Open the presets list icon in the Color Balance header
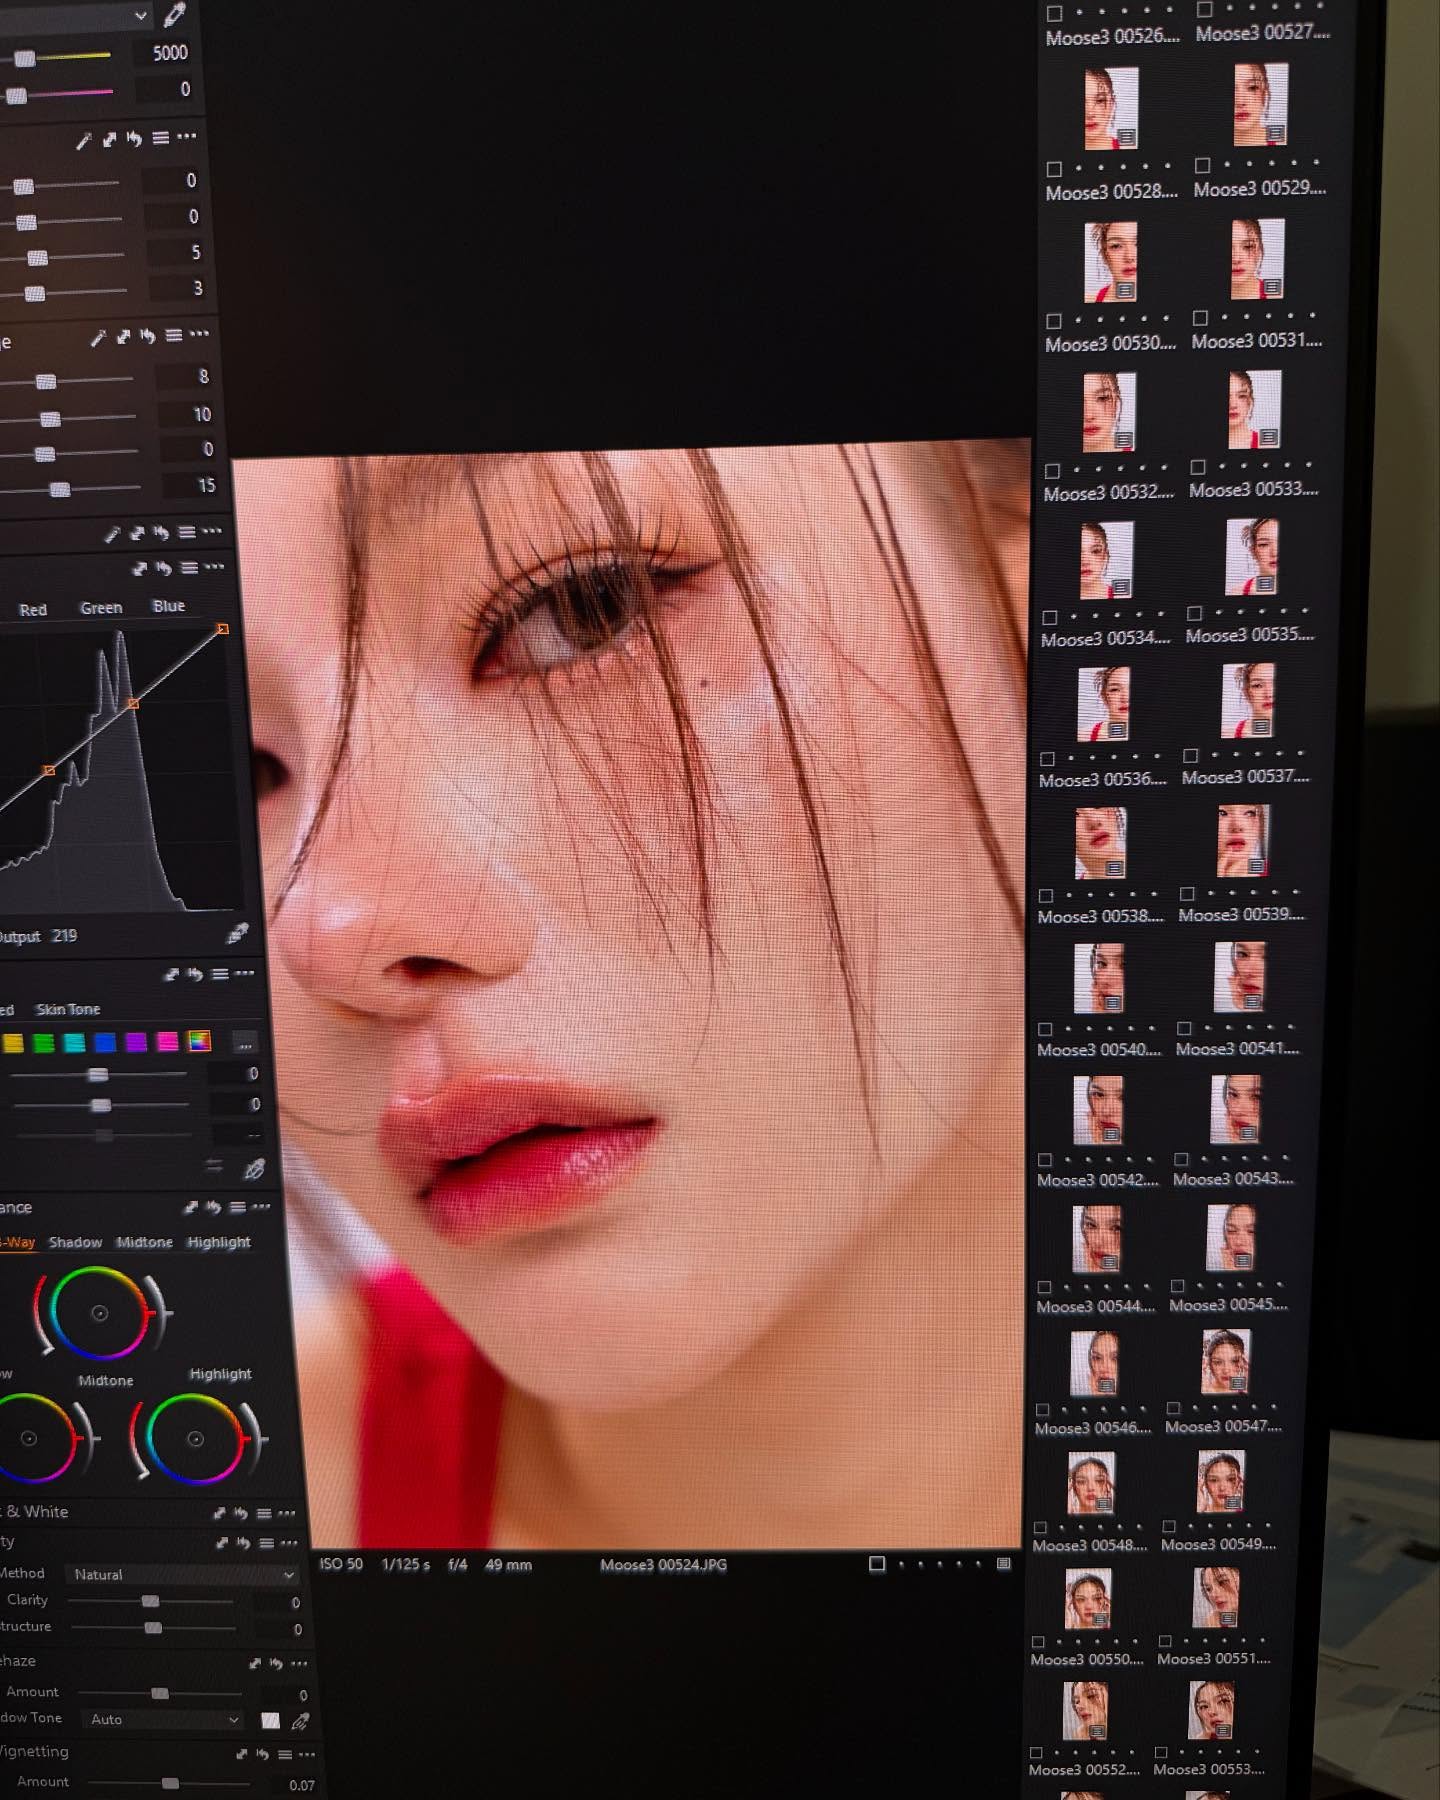The height and width of the screenshot is (1800, 1440). [237, 1208]
